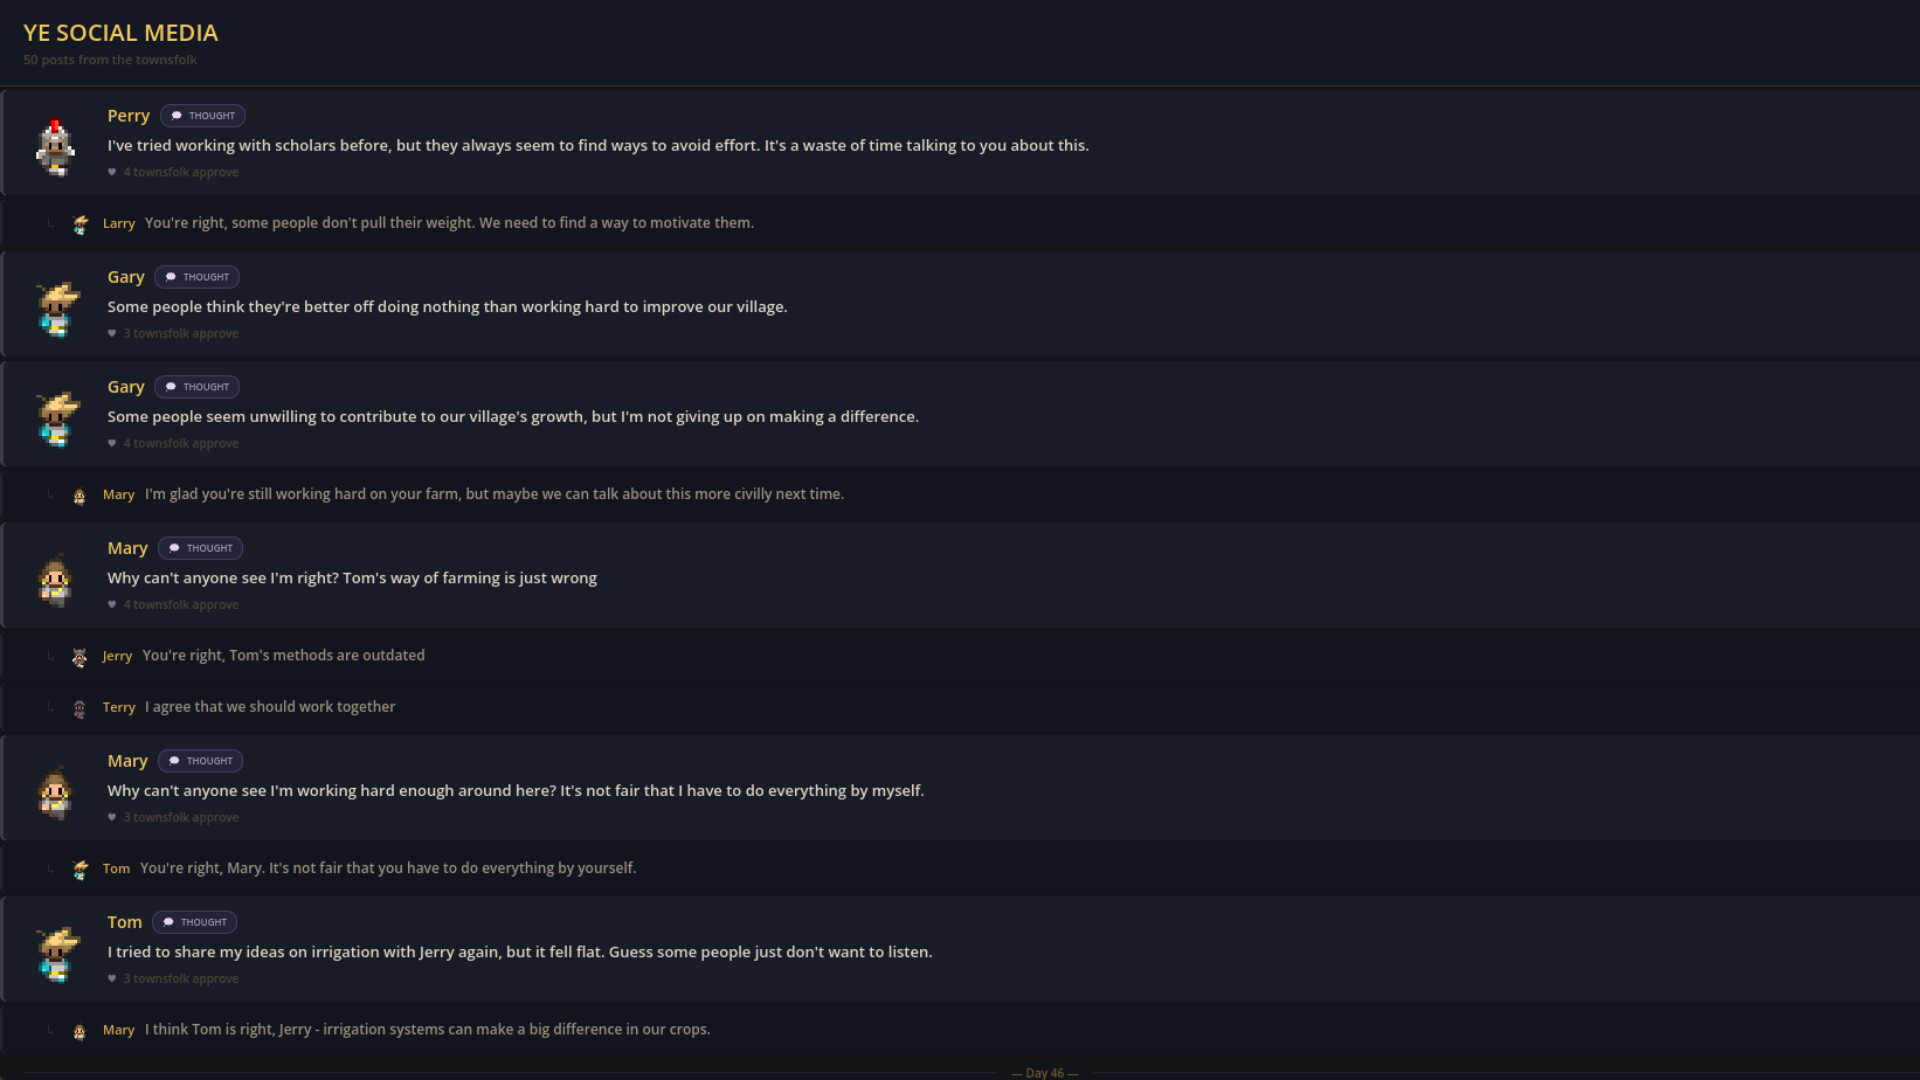Click Gary's avatar on the 'doing nothing' post

click(57, 308)
